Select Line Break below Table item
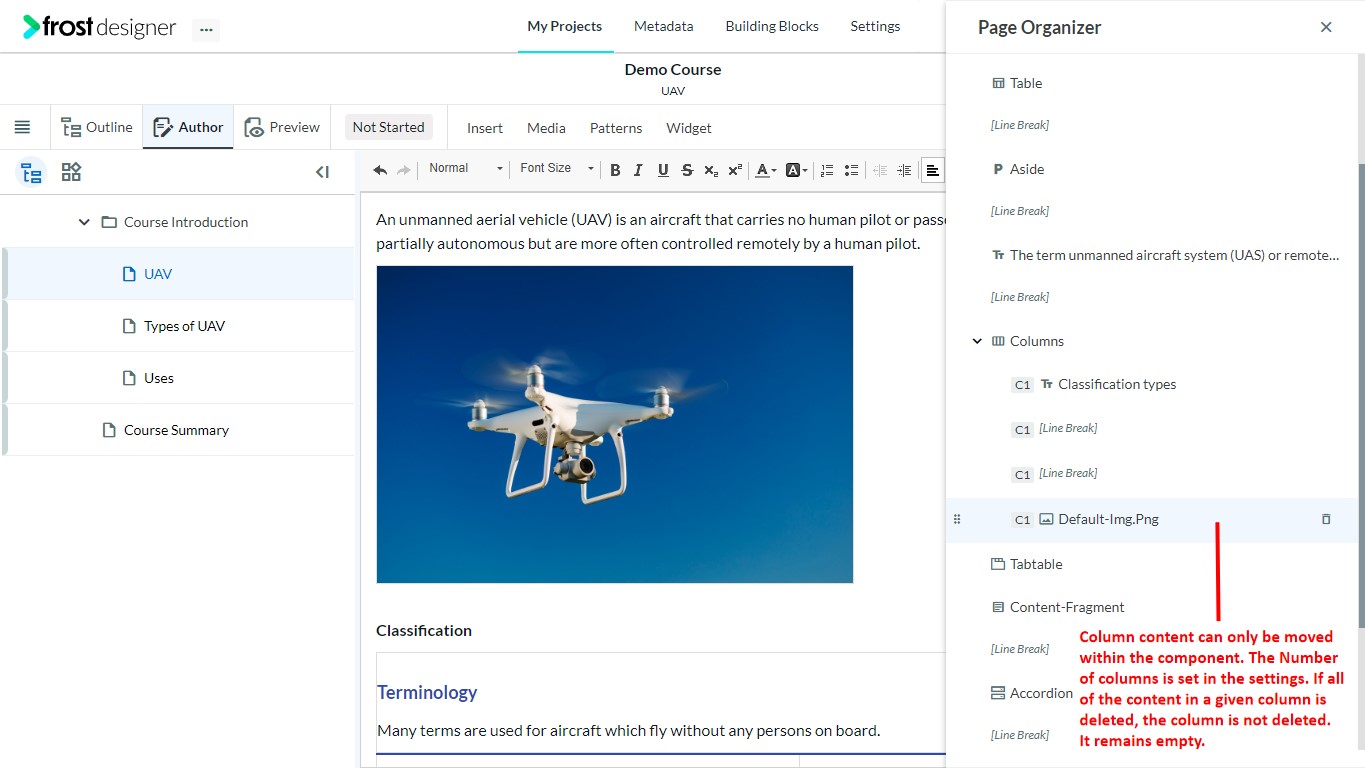The height and width of the screenshot is (768, 1365). coord(1020,125)
